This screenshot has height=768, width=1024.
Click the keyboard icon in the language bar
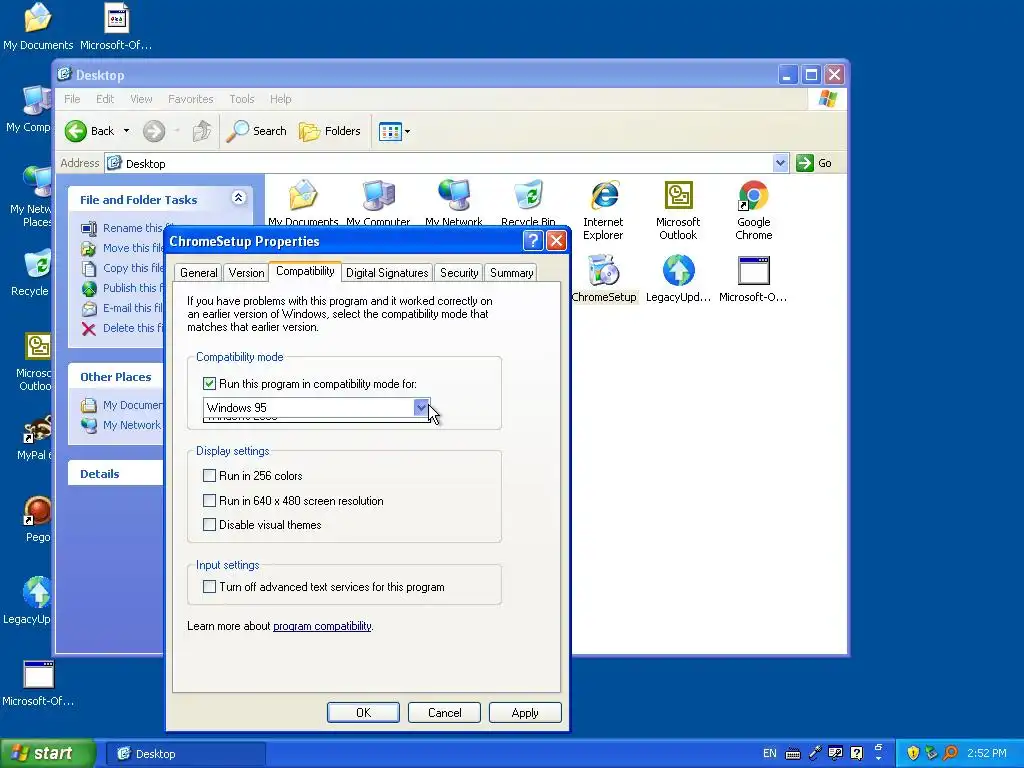point(793,754)
